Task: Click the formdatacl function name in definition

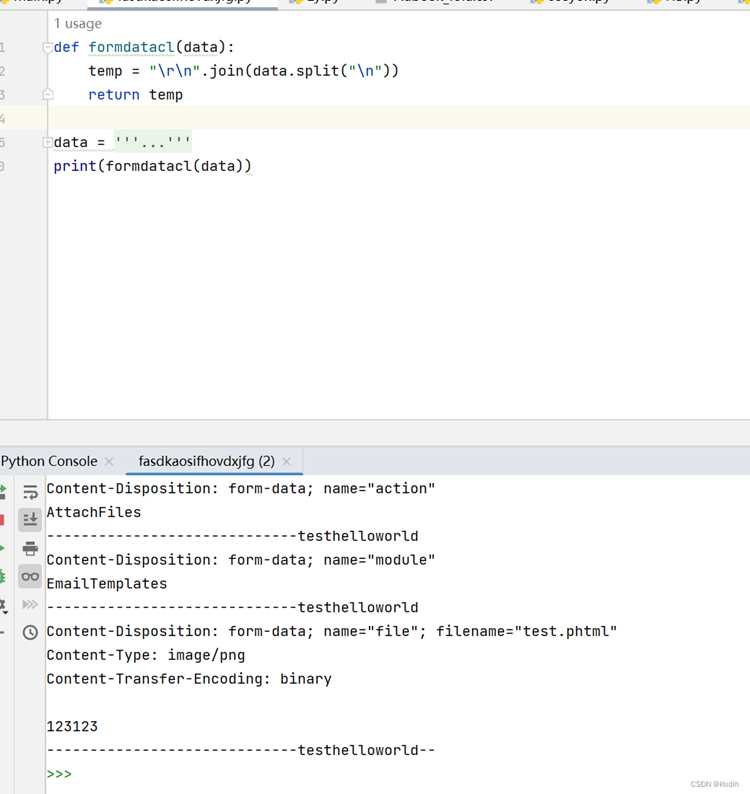Action: [x=131, y=47]
